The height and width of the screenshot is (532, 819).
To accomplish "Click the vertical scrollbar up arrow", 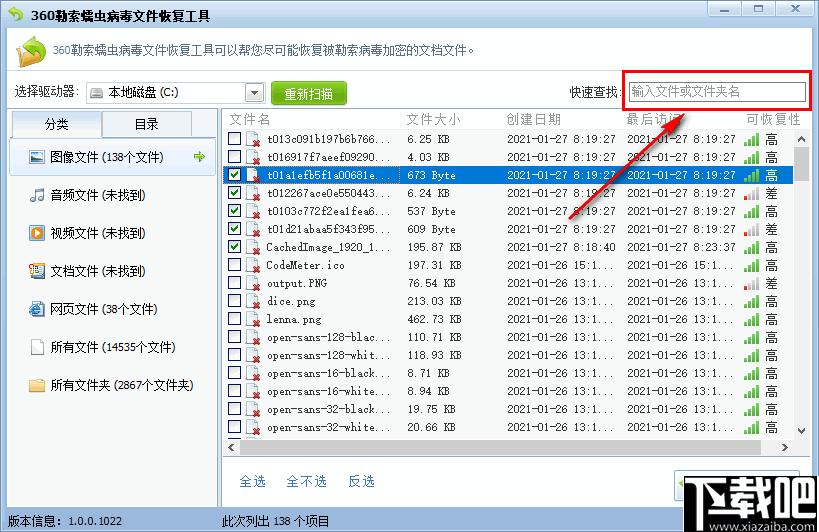I will (801, 139).
